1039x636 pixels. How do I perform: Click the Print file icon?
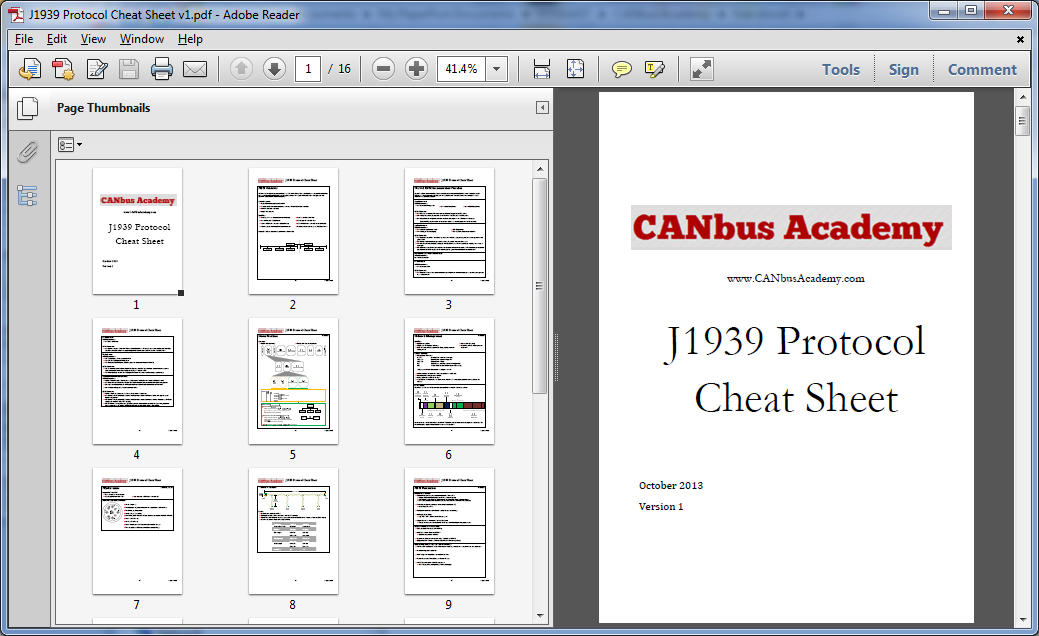pyautogui.click(x=162, y=69)
